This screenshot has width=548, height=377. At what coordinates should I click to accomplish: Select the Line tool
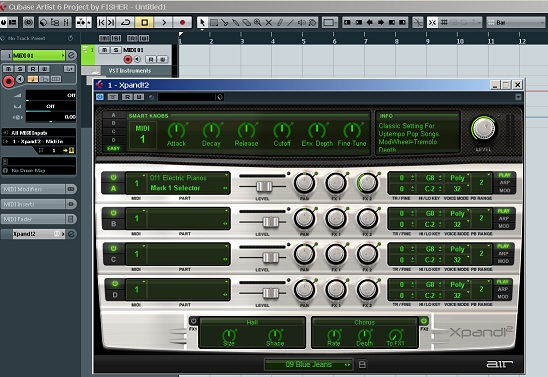290,23
